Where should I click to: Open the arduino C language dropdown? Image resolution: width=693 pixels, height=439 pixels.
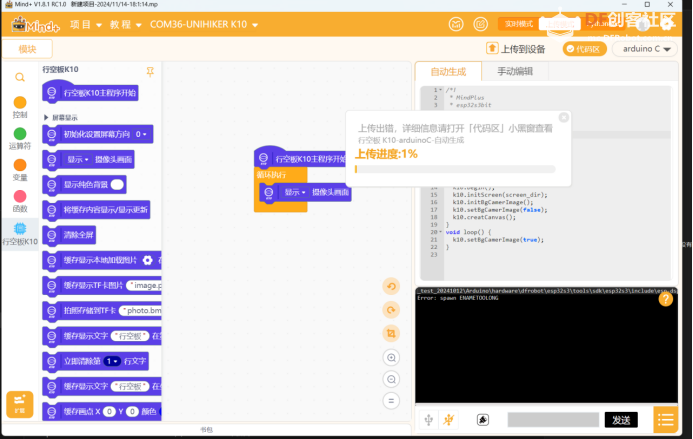click(x=645, y=49)
